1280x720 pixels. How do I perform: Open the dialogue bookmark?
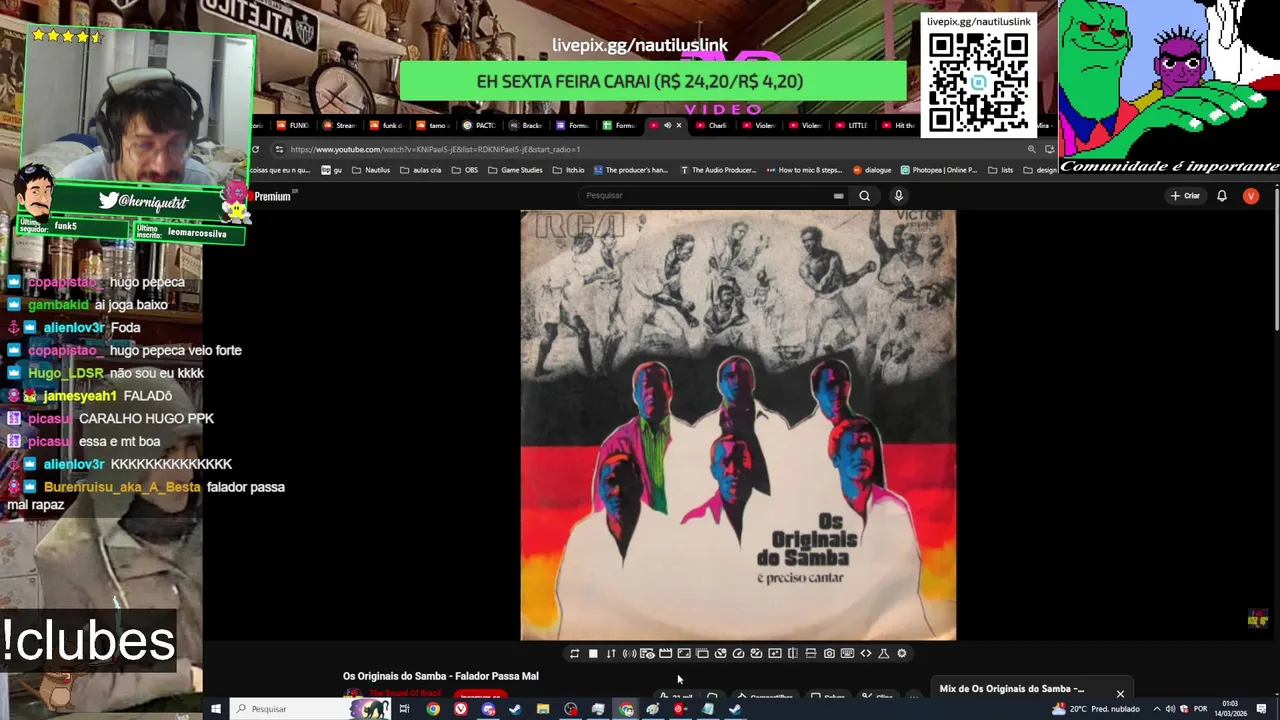tap(871, 170)
